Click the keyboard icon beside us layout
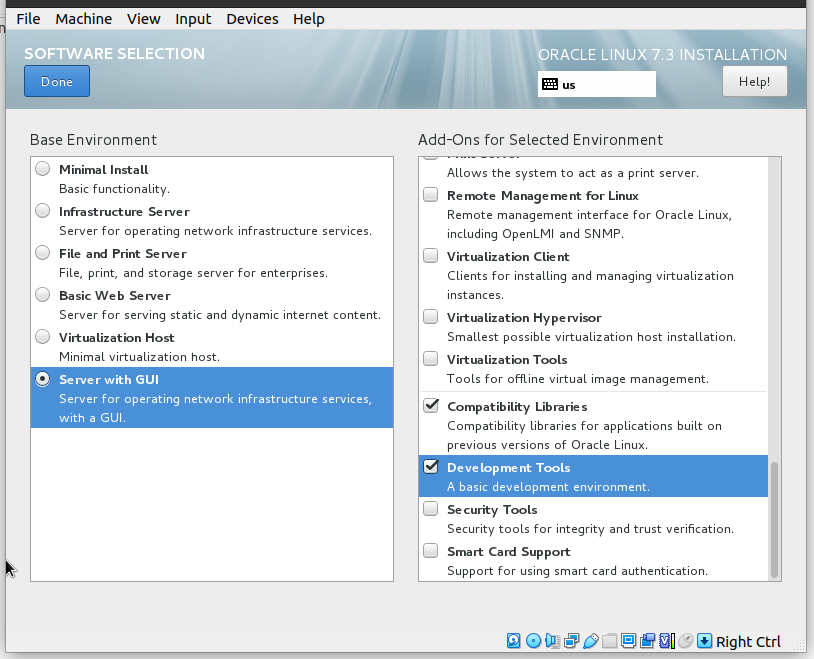Viewport: 814px width, 659px height. click(x=550, y=84)
